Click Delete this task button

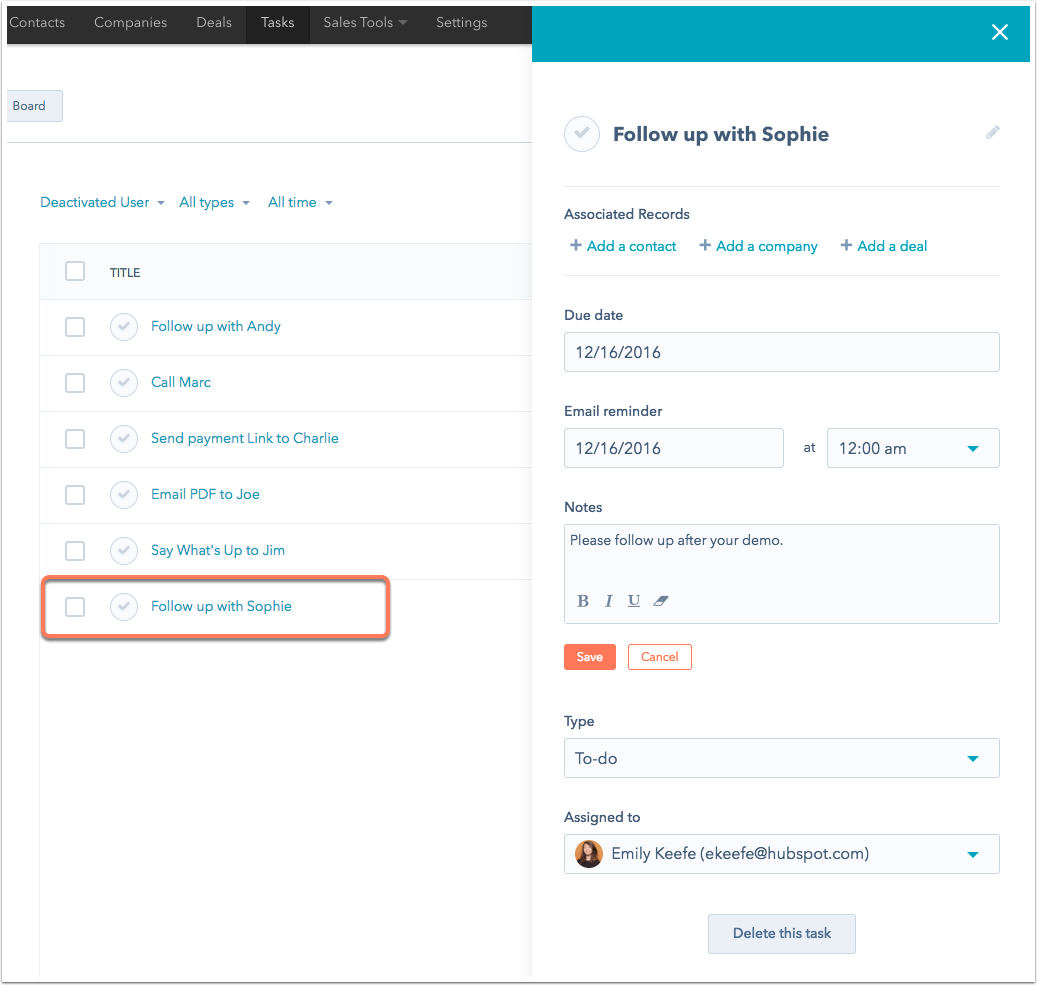click(781, 933)
